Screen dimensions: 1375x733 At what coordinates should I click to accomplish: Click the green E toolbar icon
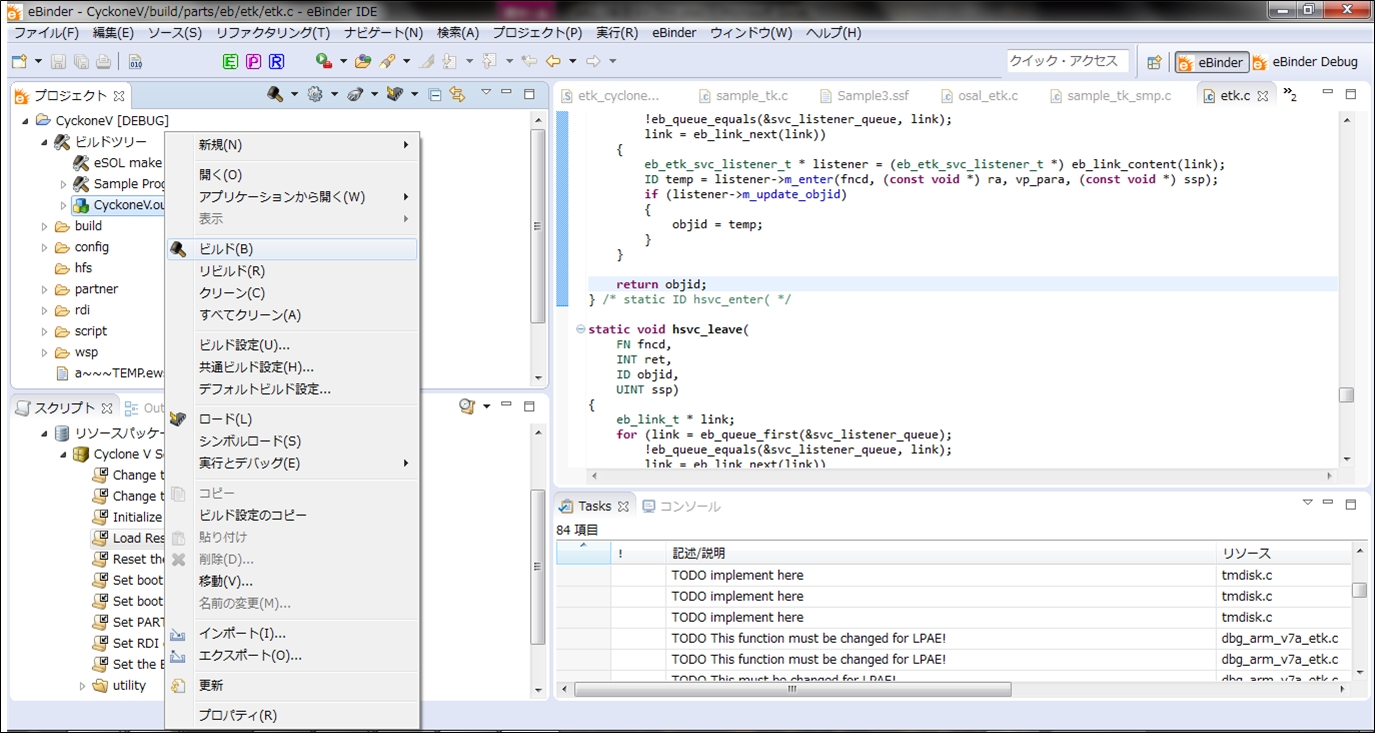click(230, 62)
